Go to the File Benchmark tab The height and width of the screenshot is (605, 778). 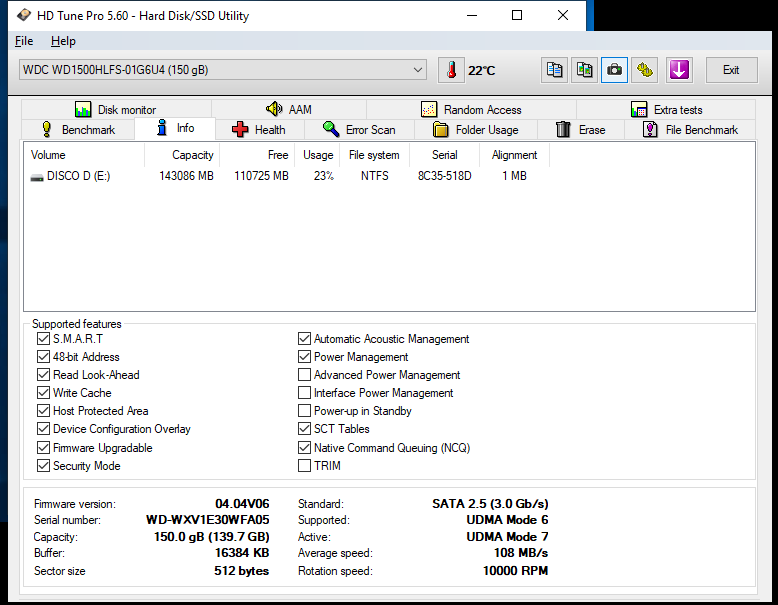click(x=690, y=130)
